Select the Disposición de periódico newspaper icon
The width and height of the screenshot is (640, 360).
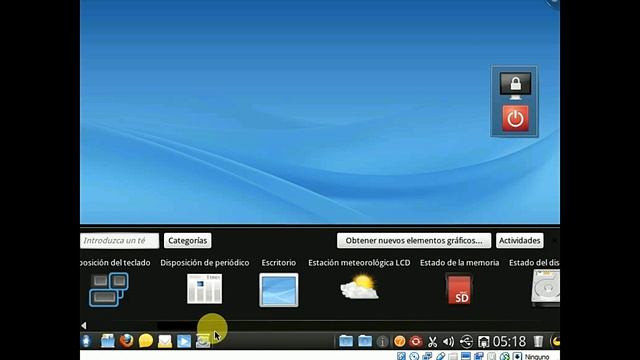[x=204, y=289]
